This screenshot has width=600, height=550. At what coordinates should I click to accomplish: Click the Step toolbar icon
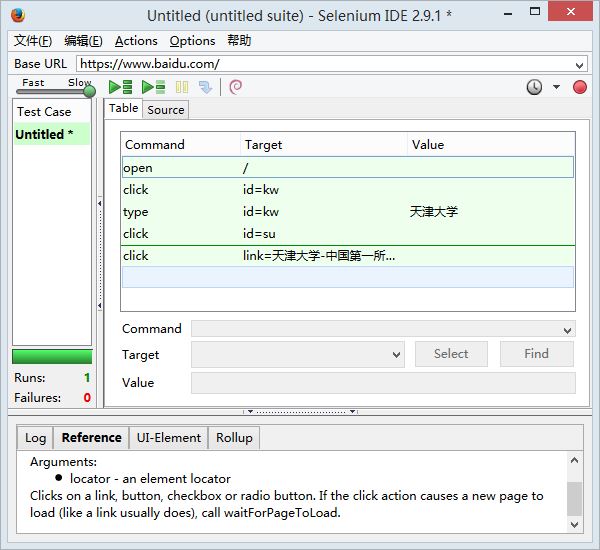205,87
